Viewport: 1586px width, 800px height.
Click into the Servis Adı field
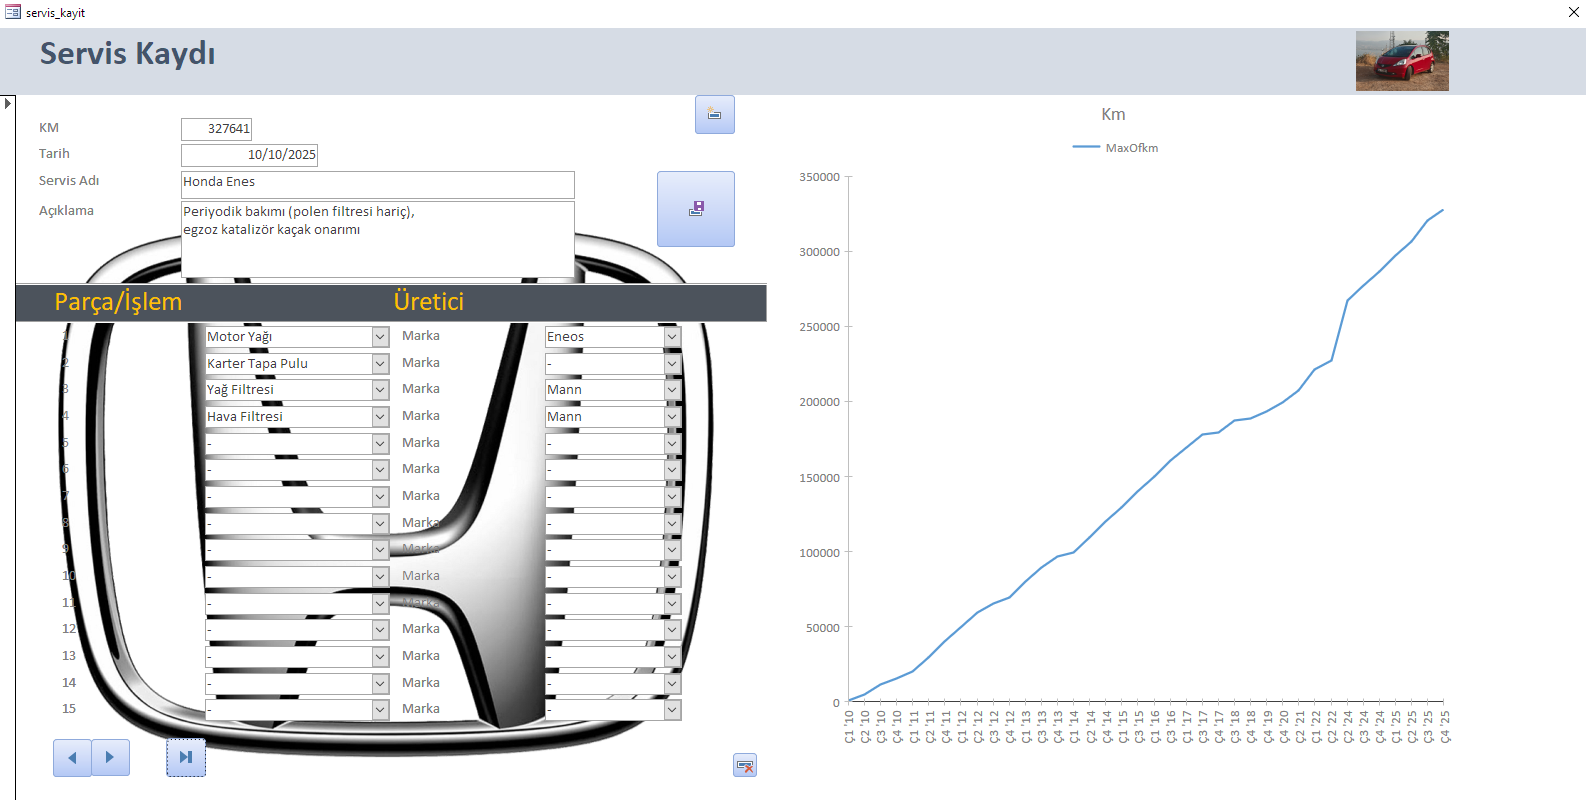[377, 184]
